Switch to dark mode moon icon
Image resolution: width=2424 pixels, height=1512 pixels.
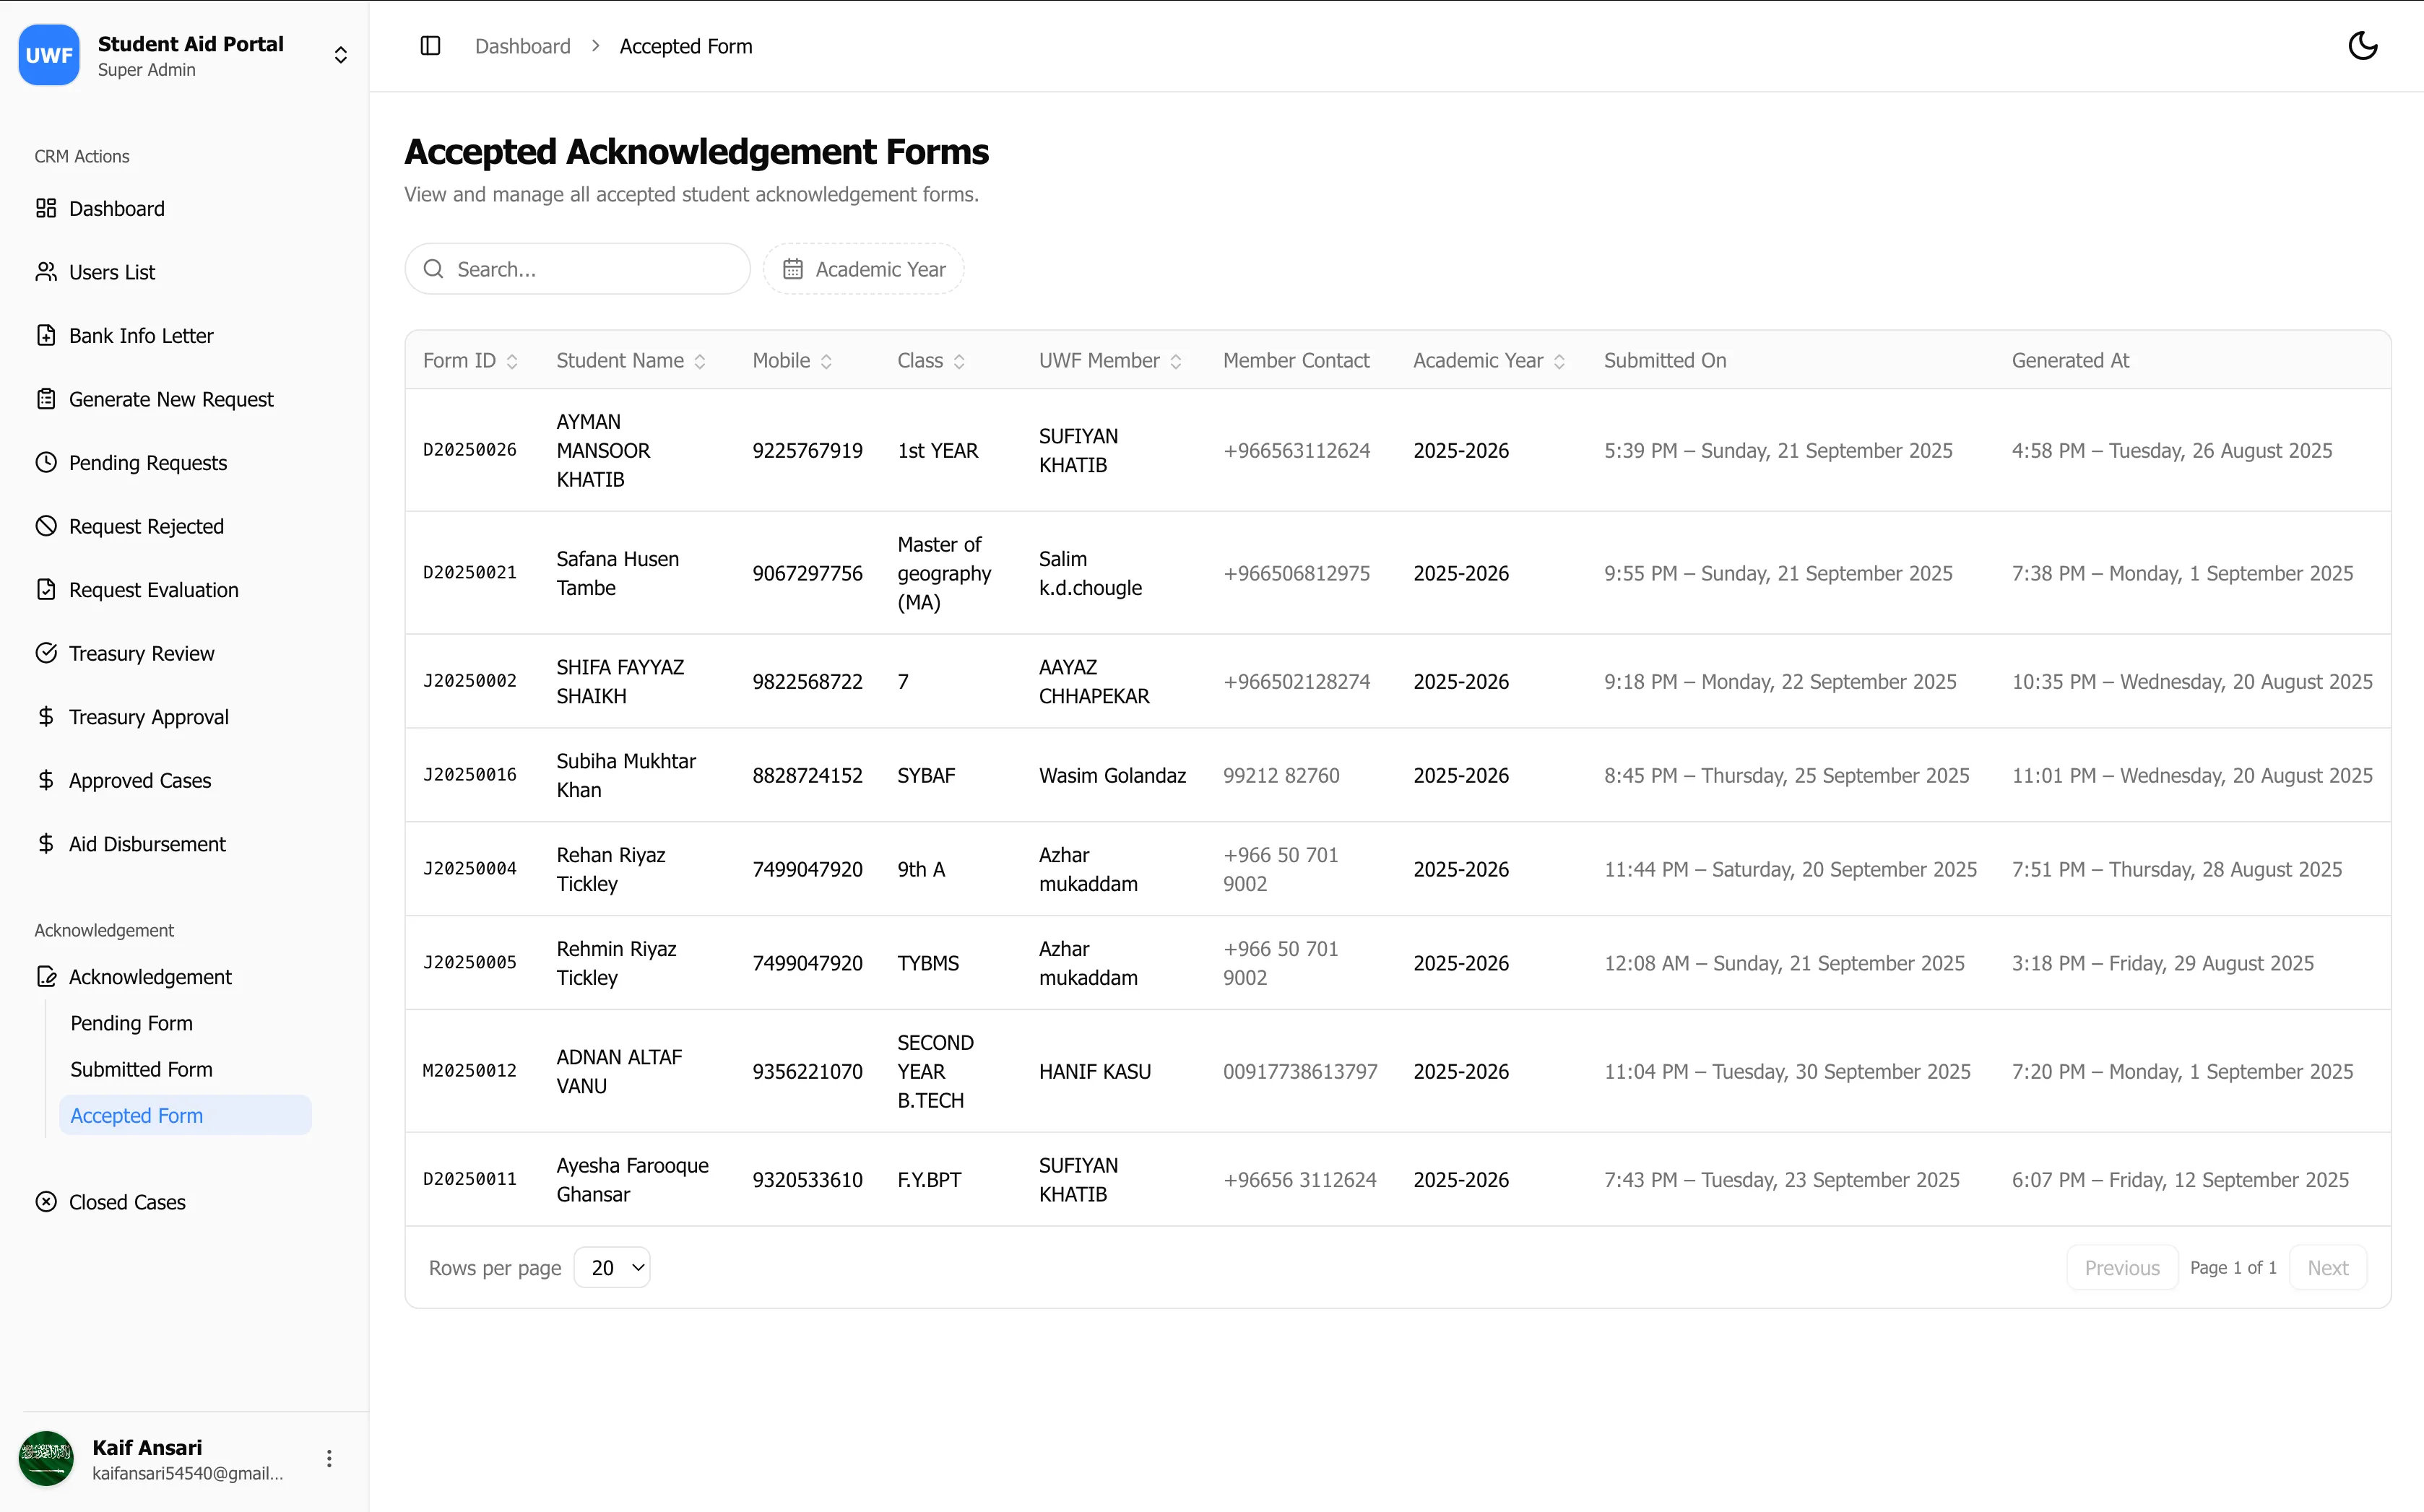pos(2362,46)
